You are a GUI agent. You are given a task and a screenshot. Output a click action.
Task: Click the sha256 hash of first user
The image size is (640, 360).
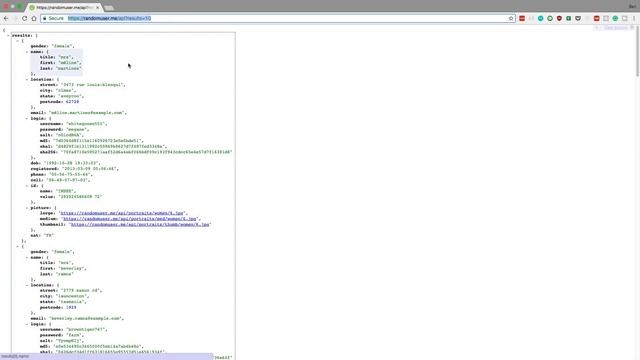click(147, 152)
